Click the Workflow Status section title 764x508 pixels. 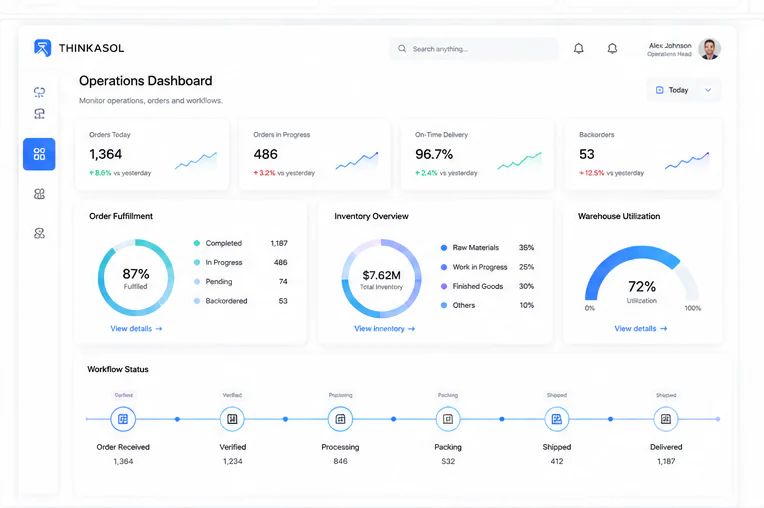pos(118,369)
